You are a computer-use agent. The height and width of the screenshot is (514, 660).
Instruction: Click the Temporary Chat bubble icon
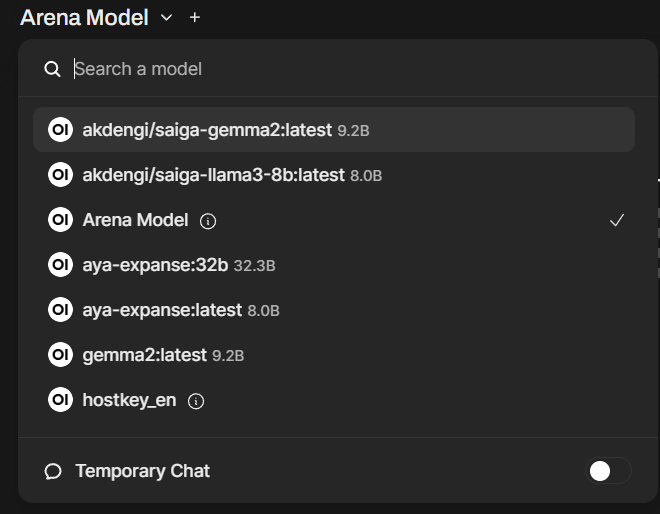(53, 471)
